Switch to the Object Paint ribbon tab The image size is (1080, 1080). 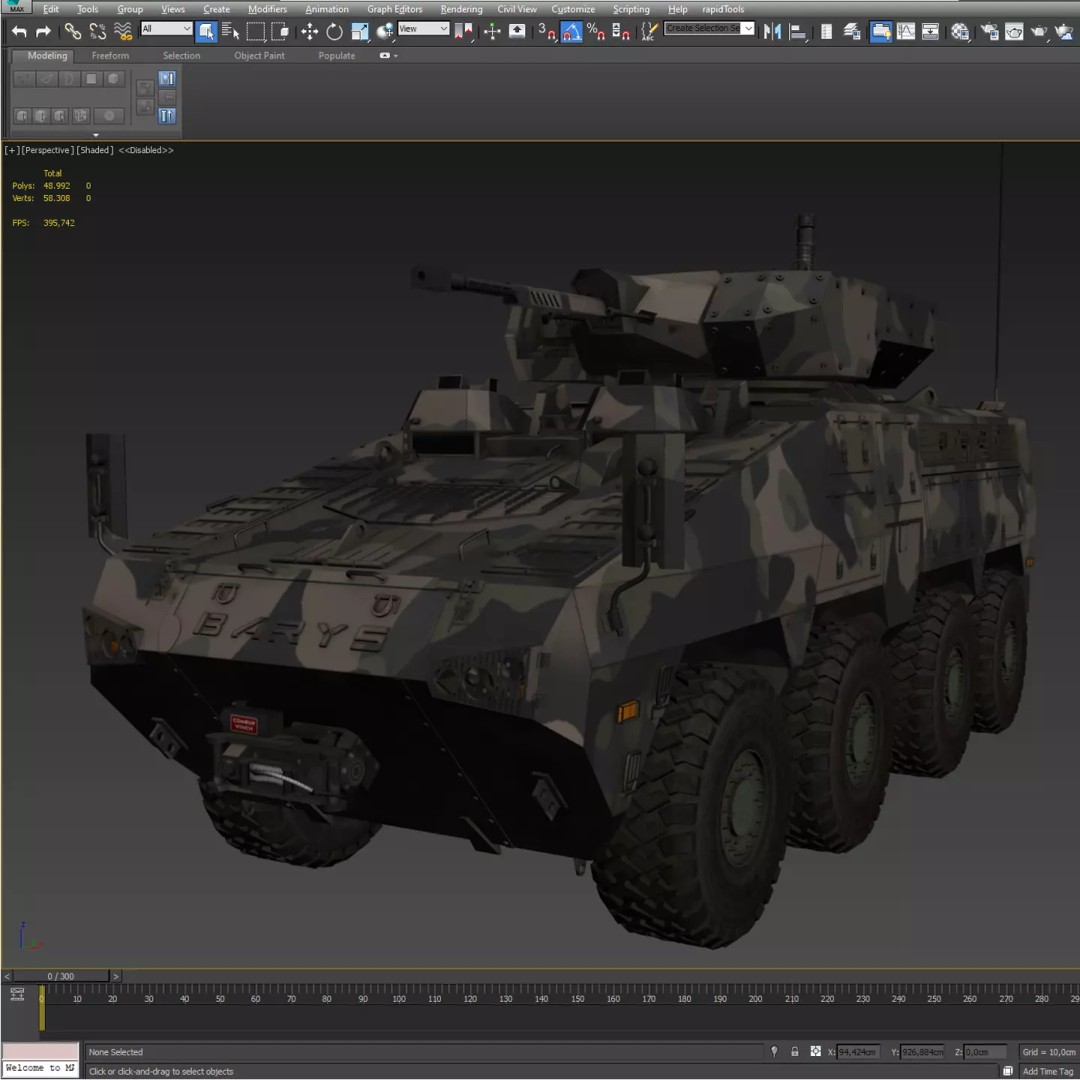coord(259,56)
